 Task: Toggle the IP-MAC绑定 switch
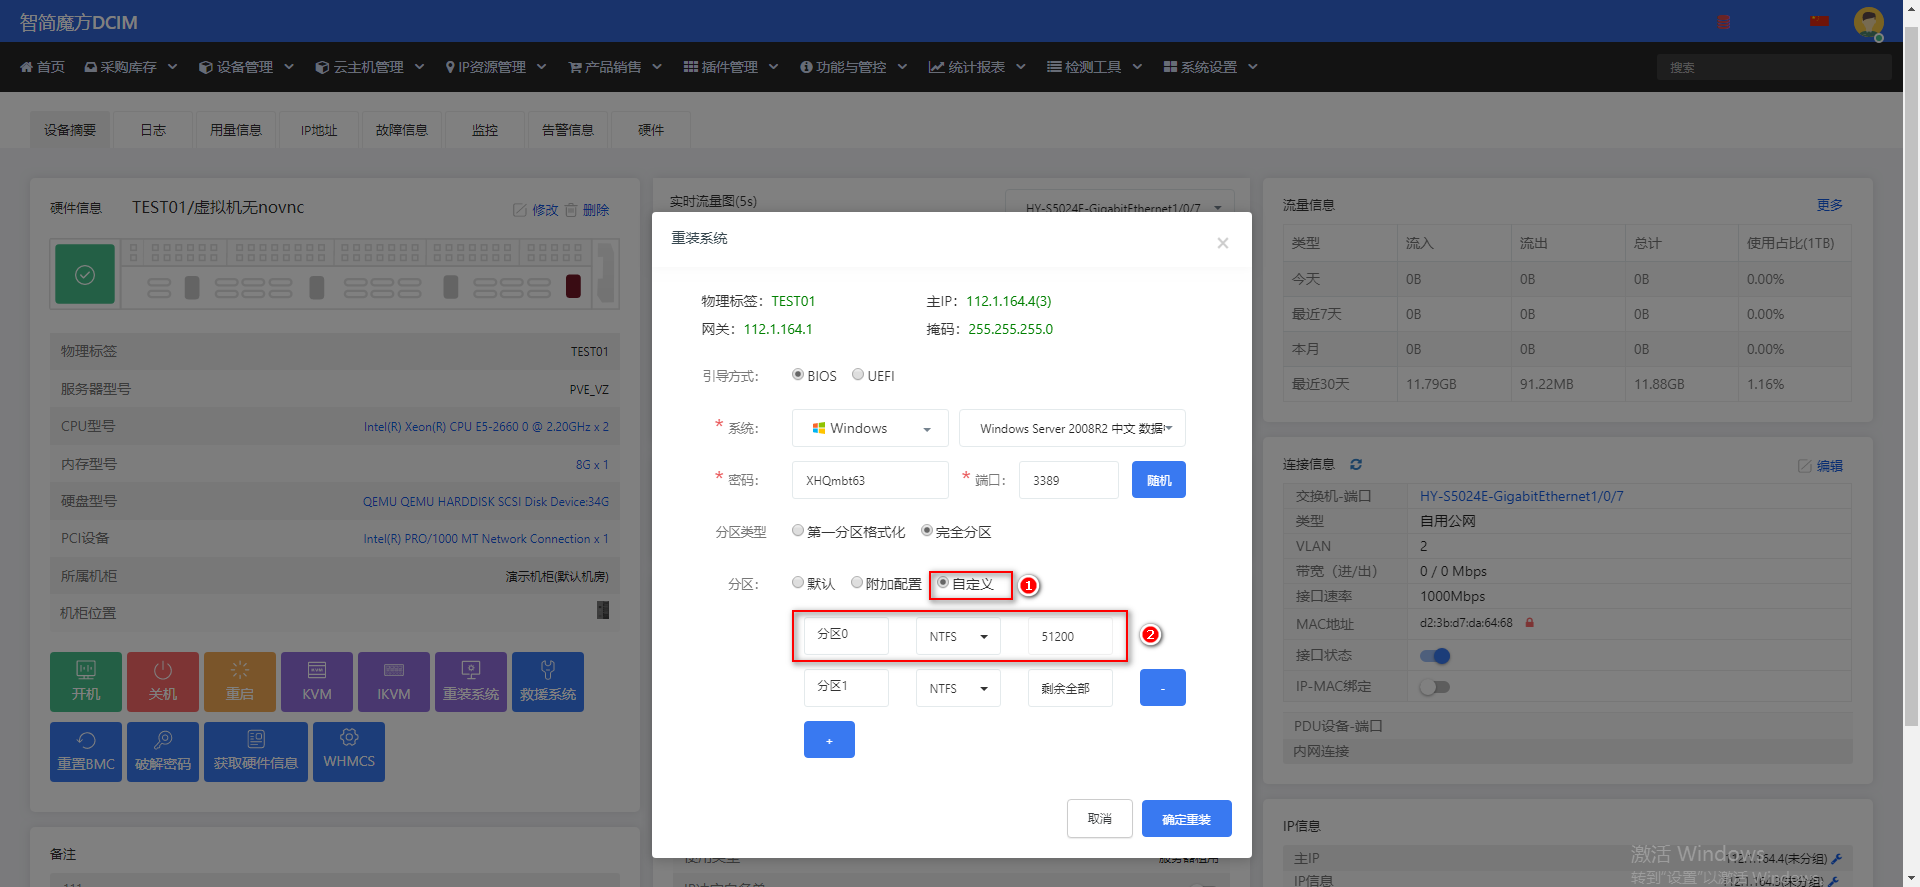tap(1434, 687)
